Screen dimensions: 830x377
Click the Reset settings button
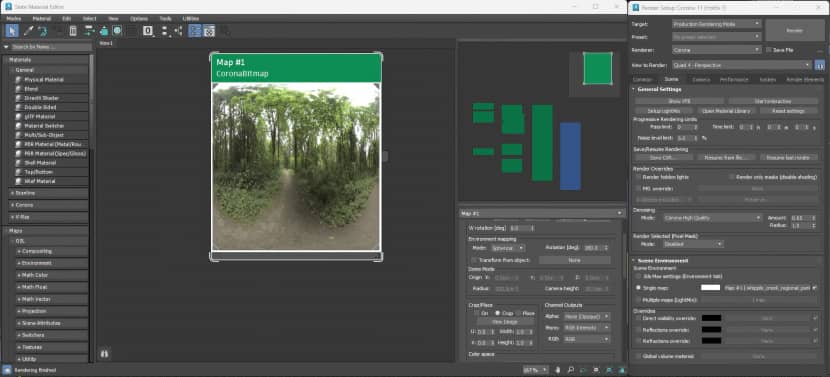tap(789, 111)
